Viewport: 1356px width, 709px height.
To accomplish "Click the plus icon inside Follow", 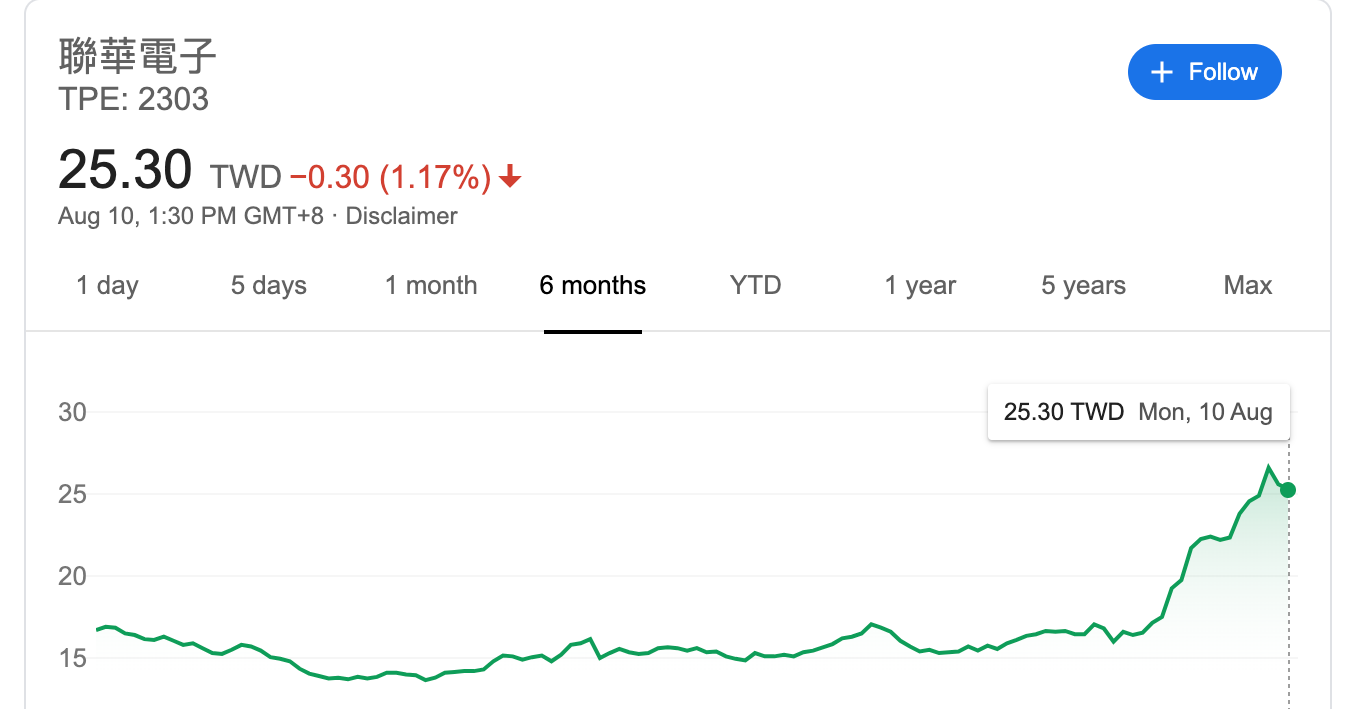I will [1161, 72].
